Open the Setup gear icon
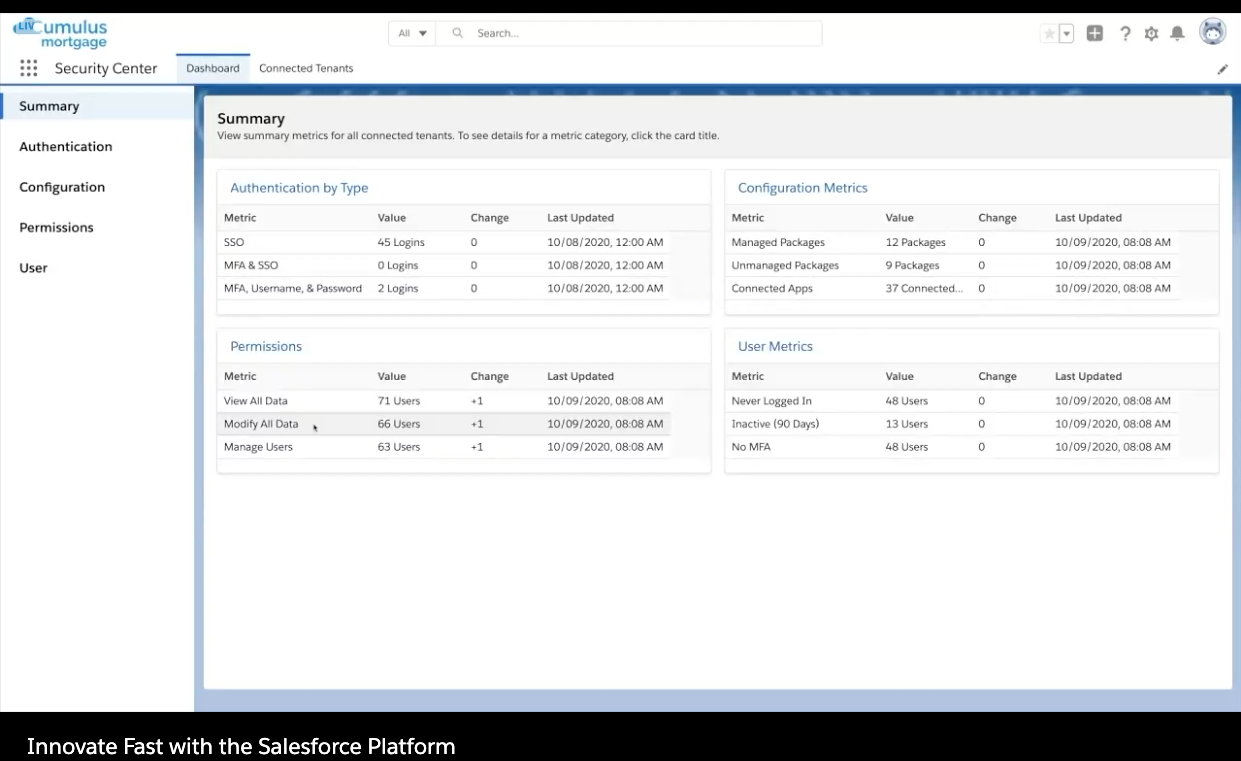This screenshot has width=1241, height=761. 1151,34
